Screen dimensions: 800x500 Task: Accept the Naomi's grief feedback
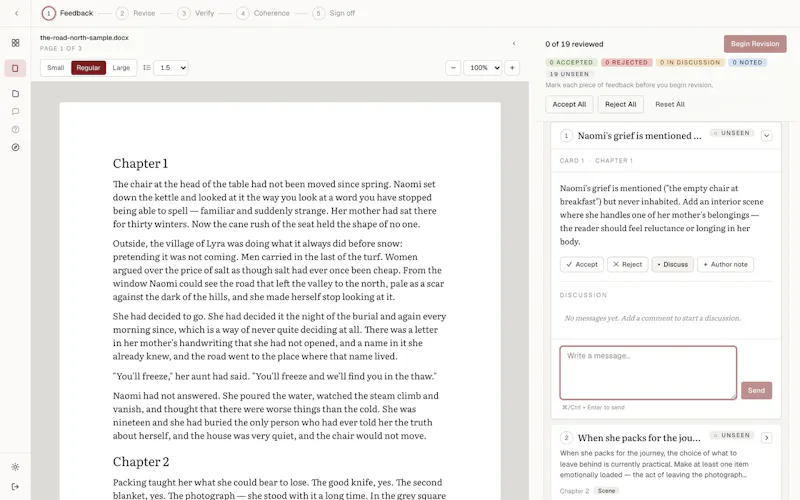pyautogui.click(x=582, y=264)
